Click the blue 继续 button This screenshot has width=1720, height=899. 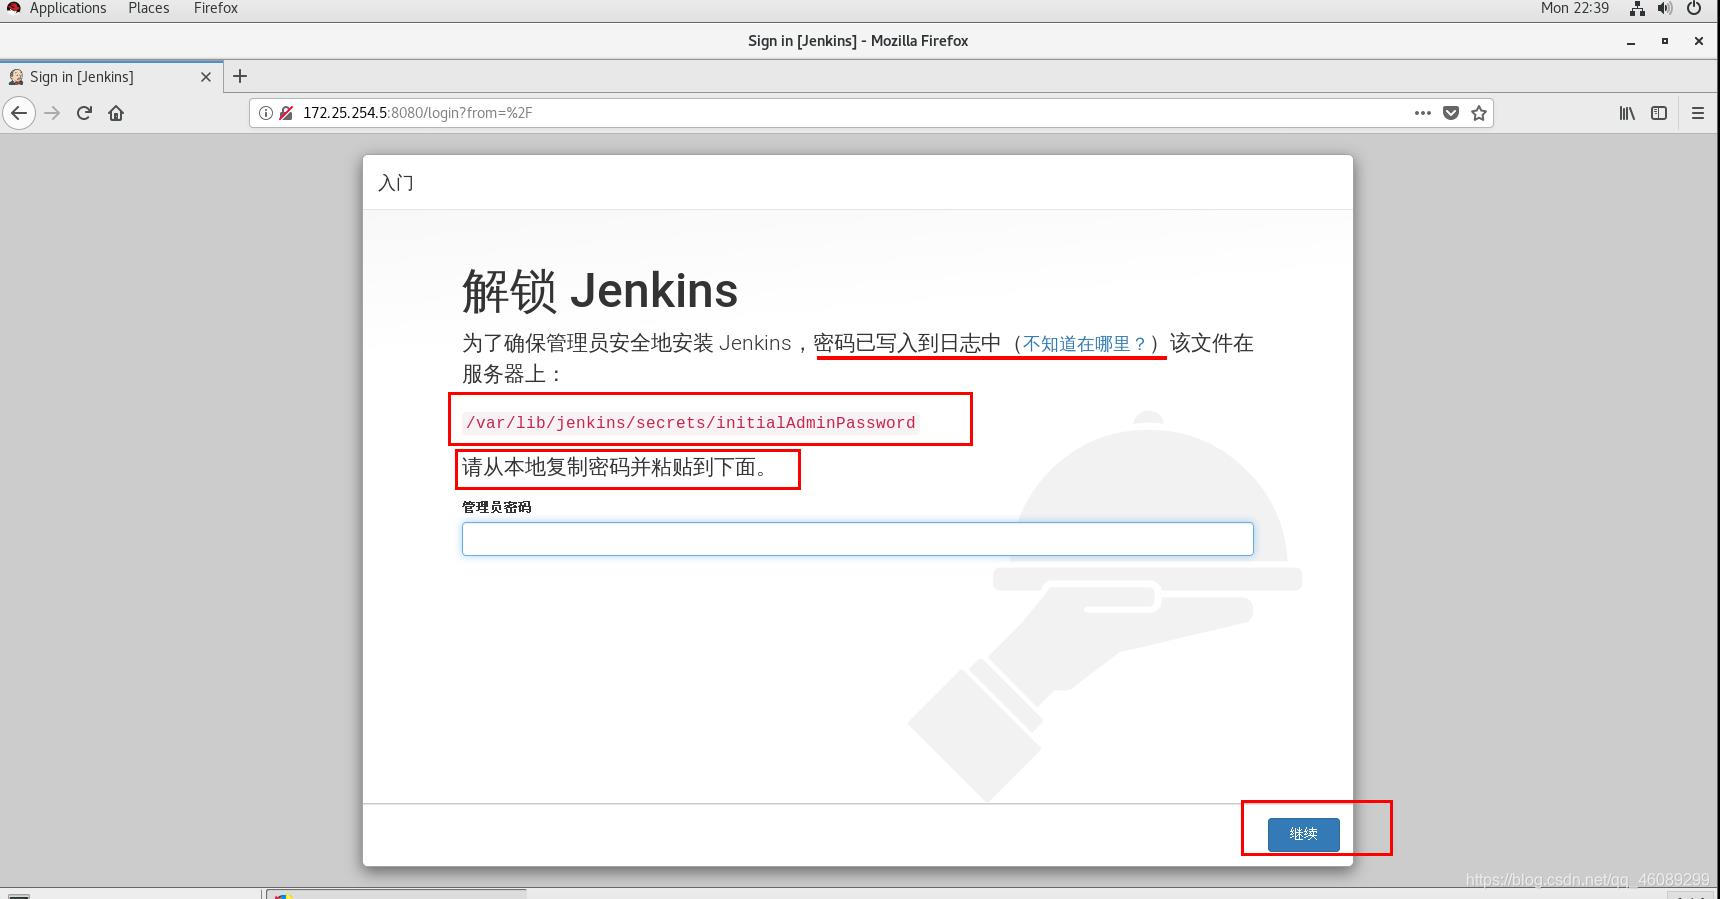click(1304, 834)
